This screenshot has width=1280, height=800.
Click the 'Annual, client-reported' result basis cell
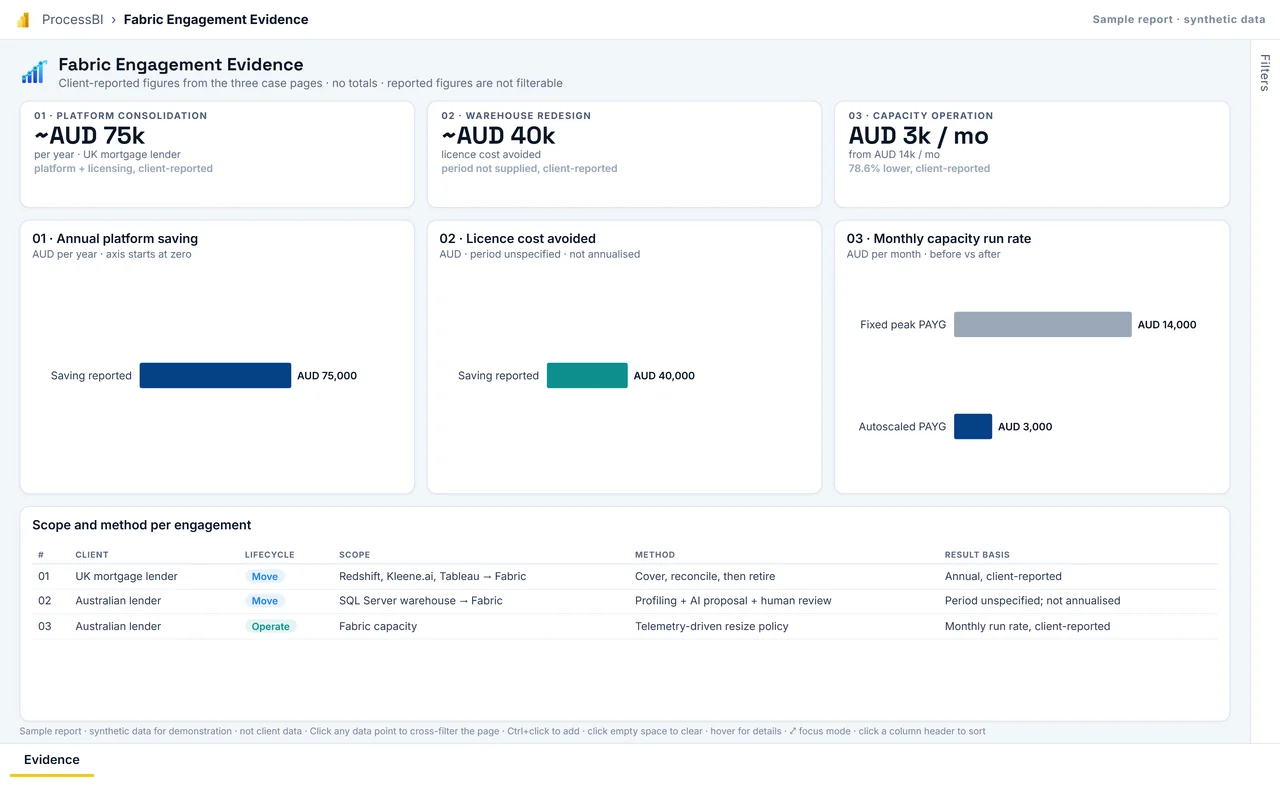coord(1003,577)
